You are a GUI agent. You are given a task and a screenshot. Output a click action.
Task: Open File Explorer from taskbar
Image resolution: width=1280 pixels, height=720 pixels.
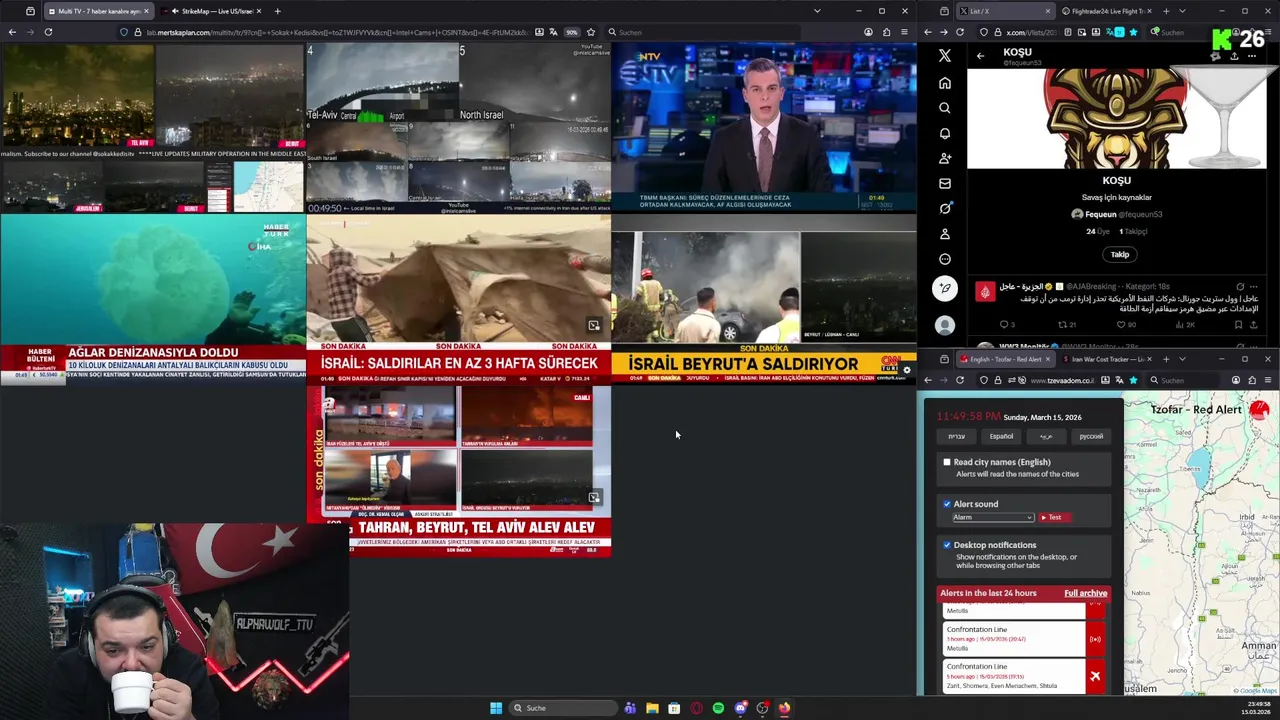point(652,708)
